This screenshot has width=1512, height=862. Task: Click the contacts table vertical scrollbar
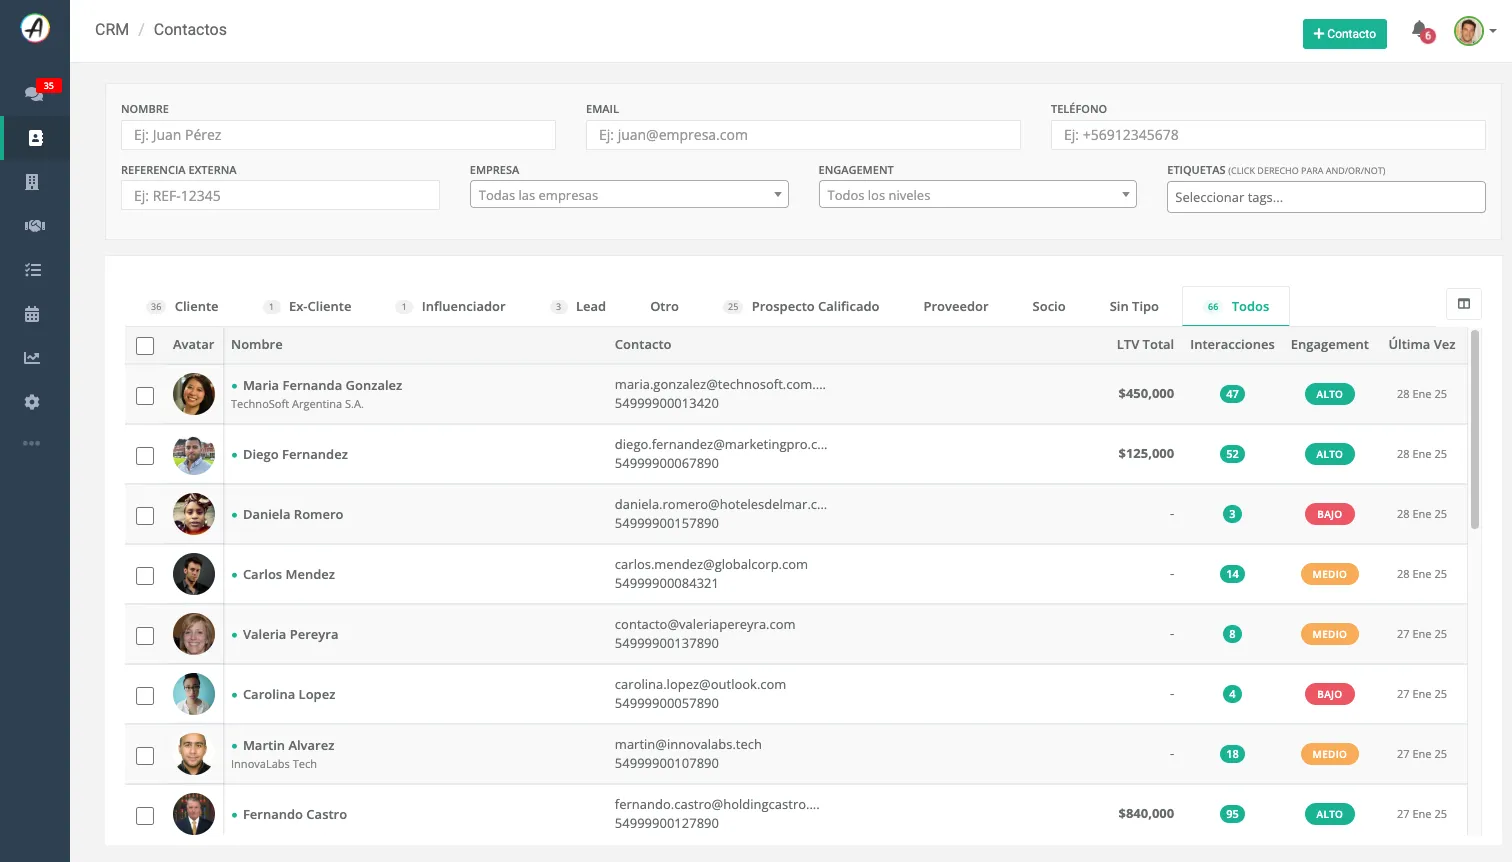point(1474,430)
